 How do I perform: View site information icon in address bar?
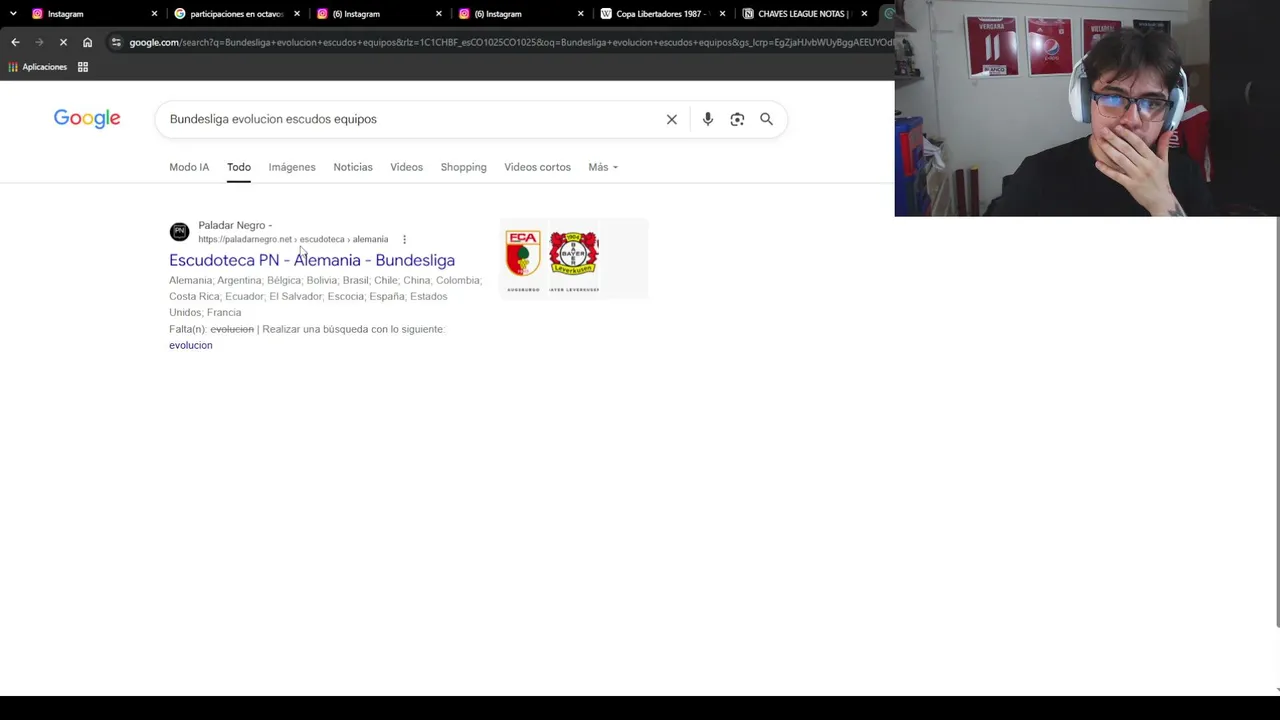(116, 42)
